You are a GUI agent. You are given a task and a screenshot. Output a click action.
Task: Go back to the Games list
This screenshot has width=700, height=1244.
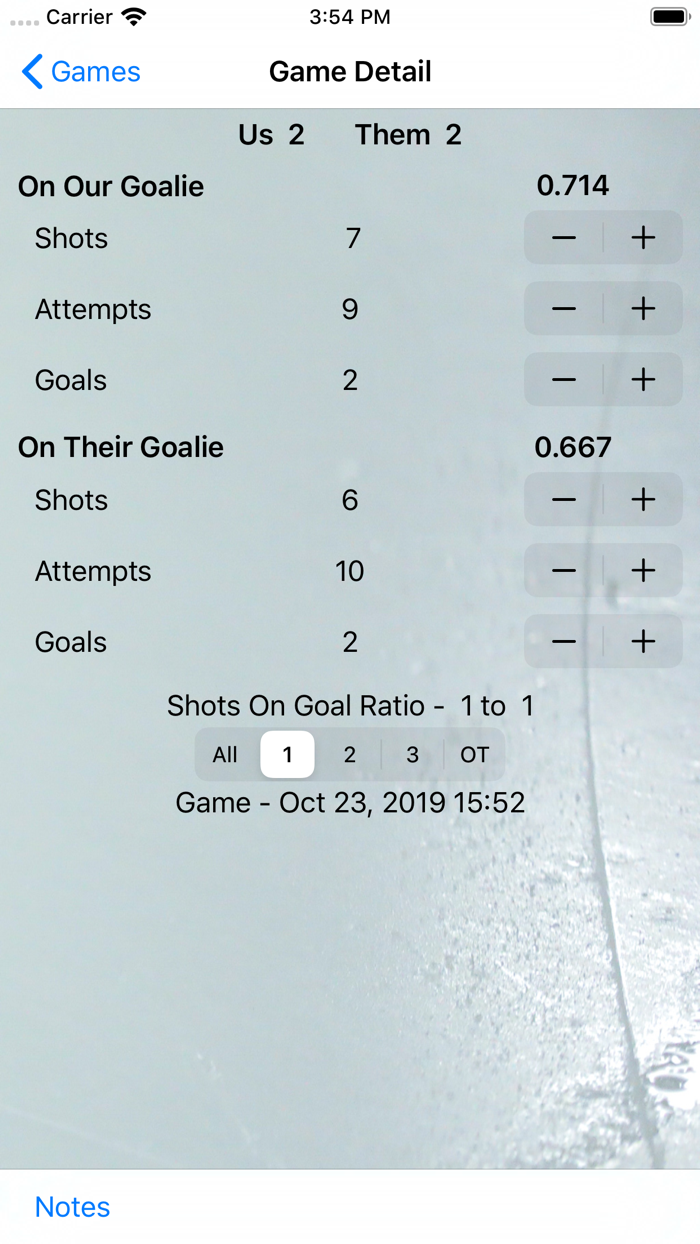[x=78, y=71]
